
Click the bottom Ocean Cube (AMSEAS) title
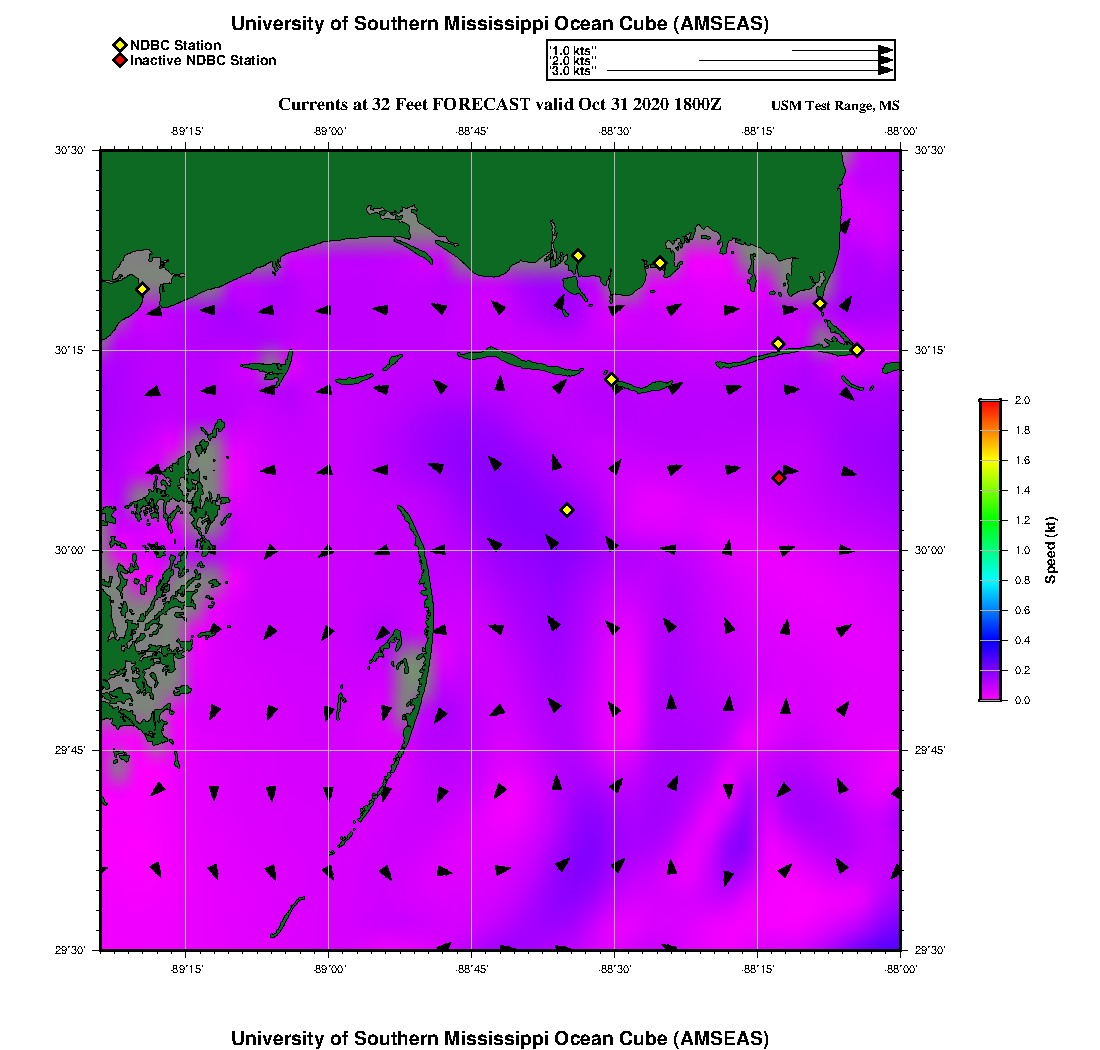(500, 1038)
